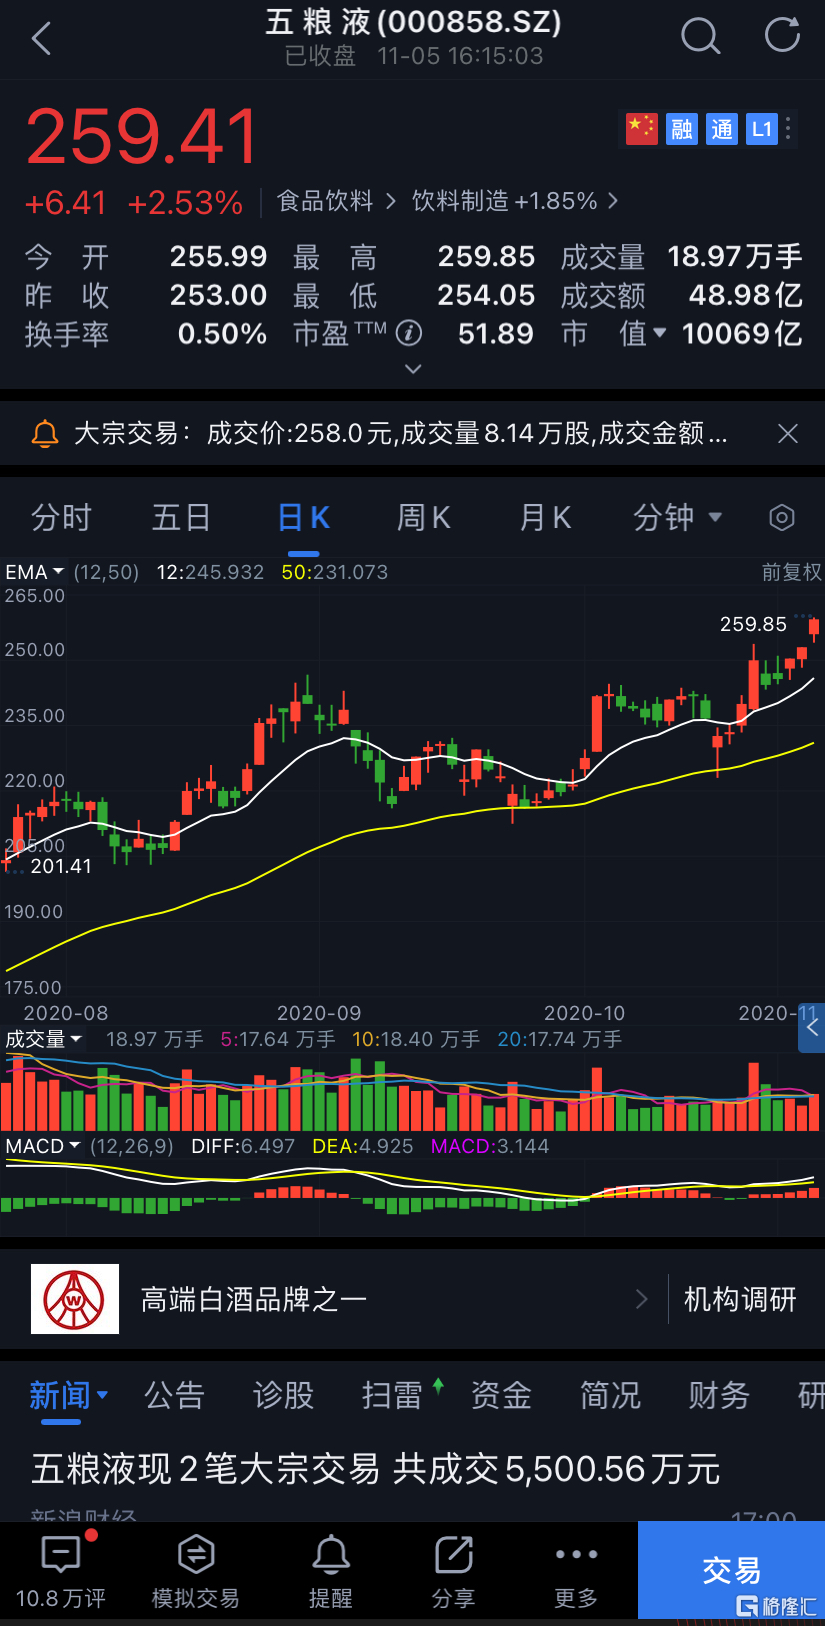Viewport: 825px width, 1626px height.
Task: Open the 简况 profile tab
Action: (610, 1395)
